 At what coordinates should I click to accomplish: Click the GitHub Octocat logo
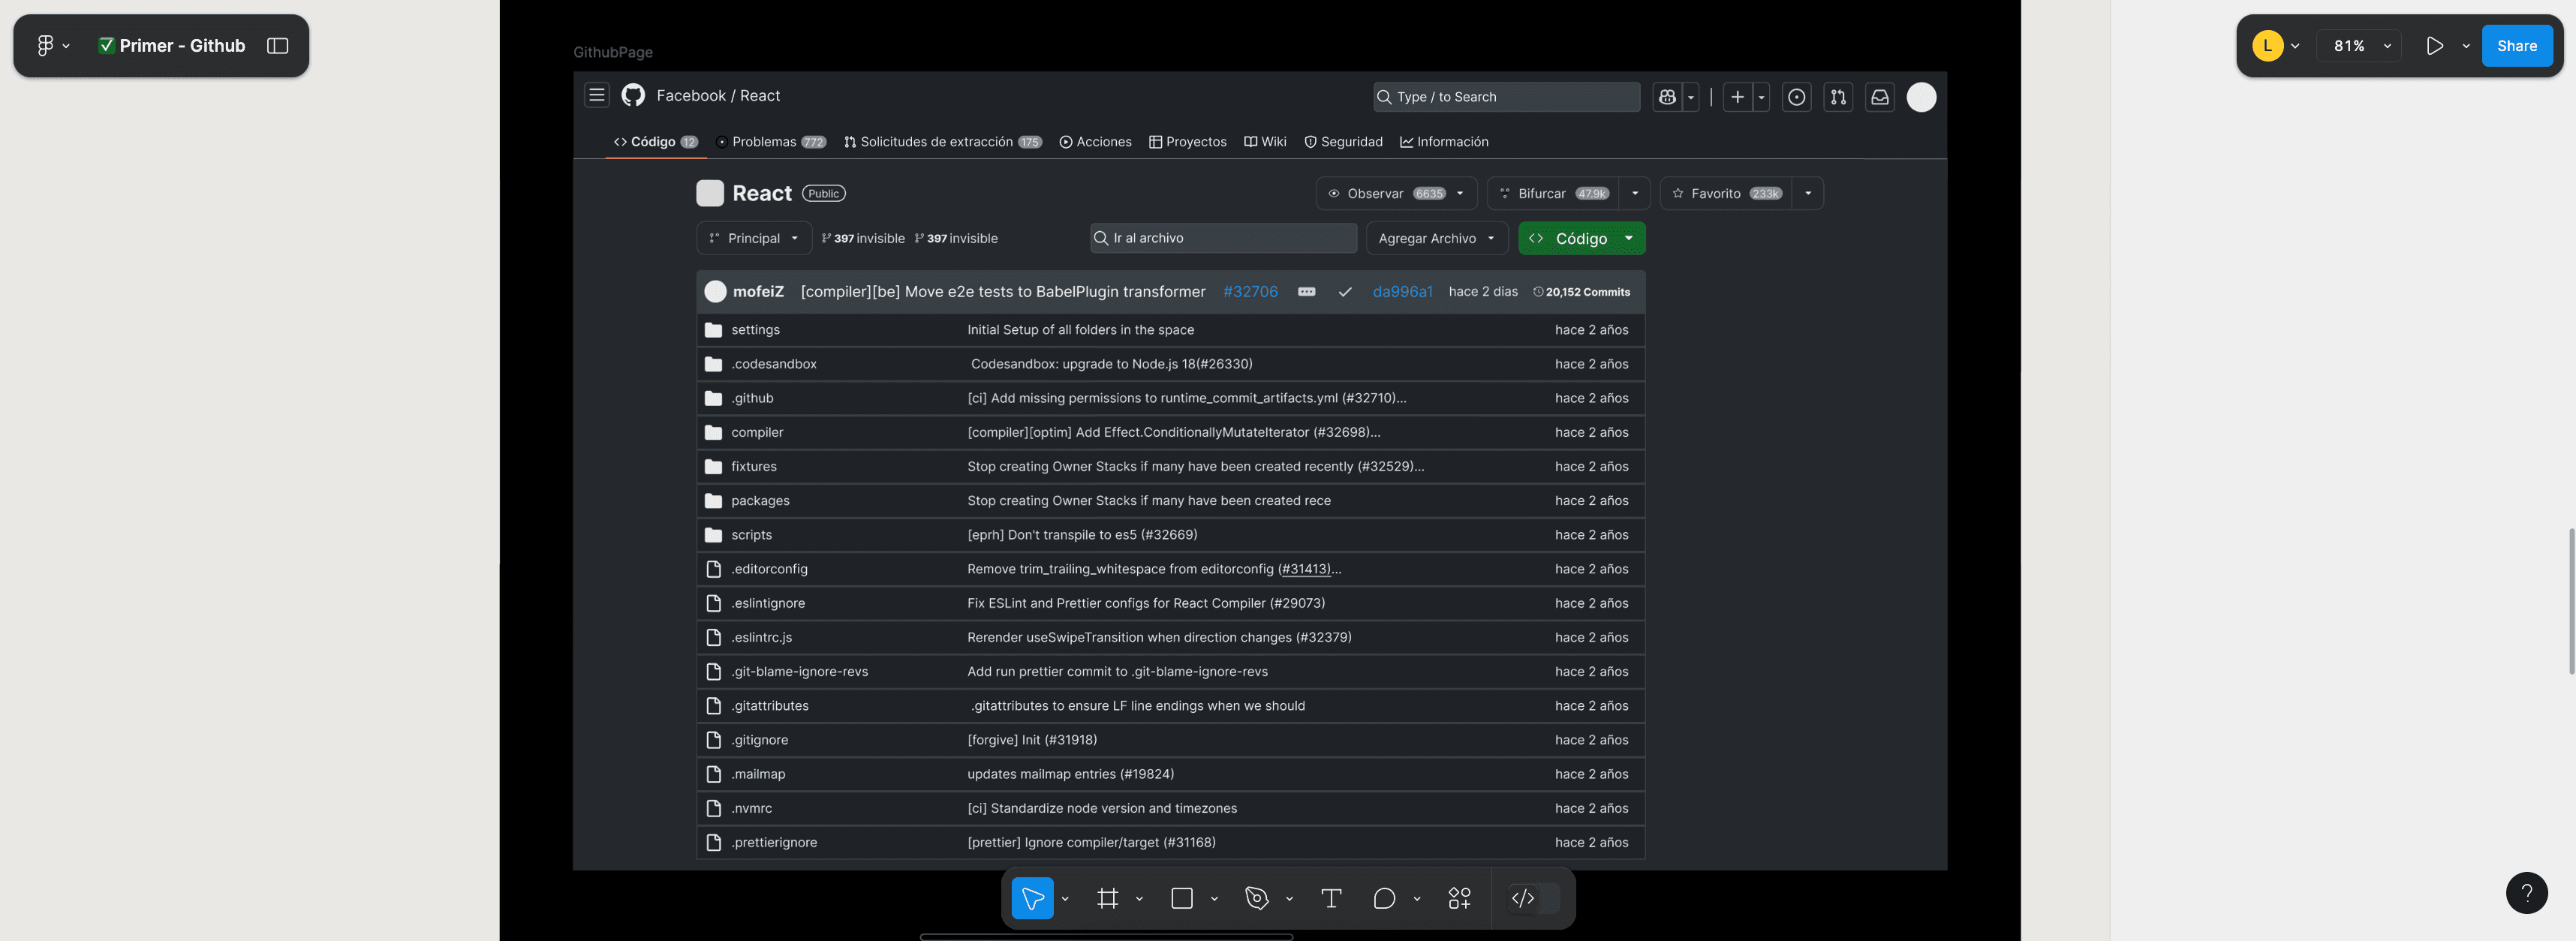point(633,95)
